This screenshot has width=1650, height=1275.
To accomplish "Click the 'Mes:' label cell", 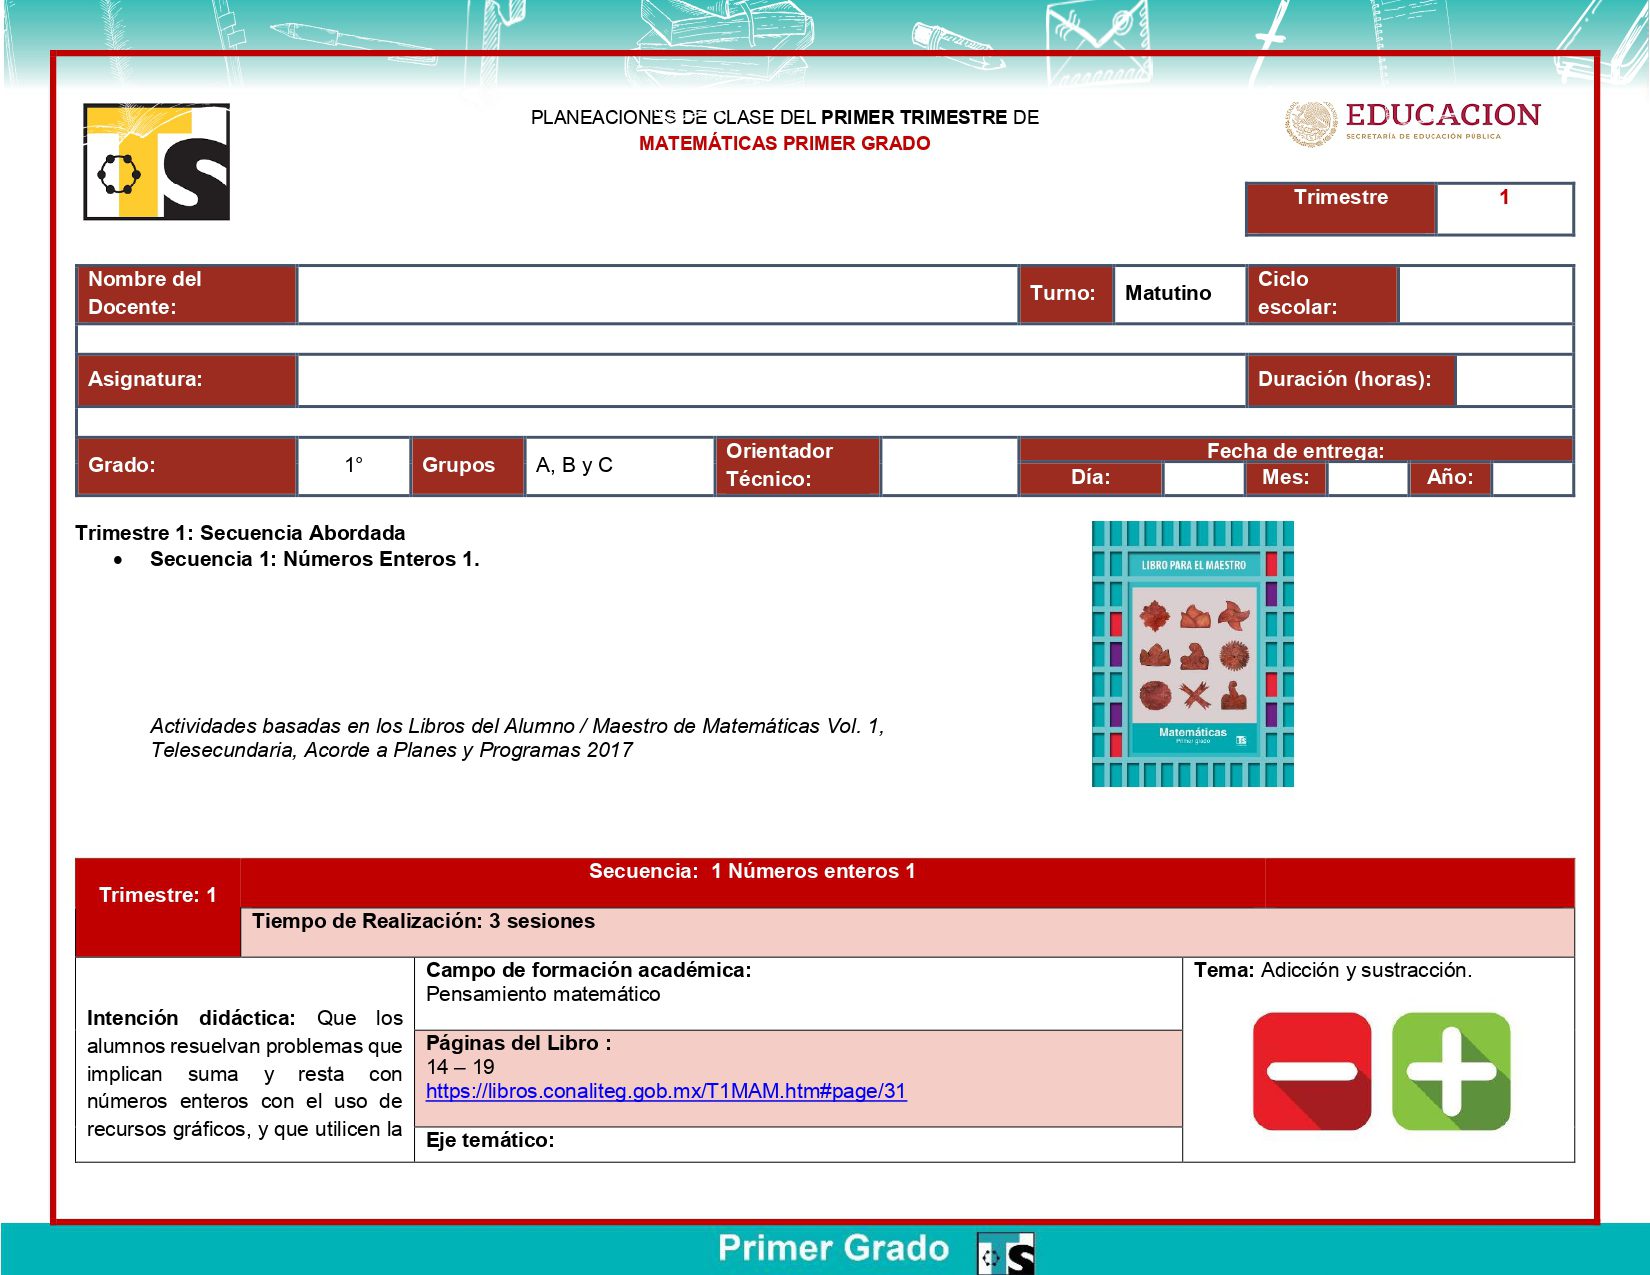I will pos(1286,478).
